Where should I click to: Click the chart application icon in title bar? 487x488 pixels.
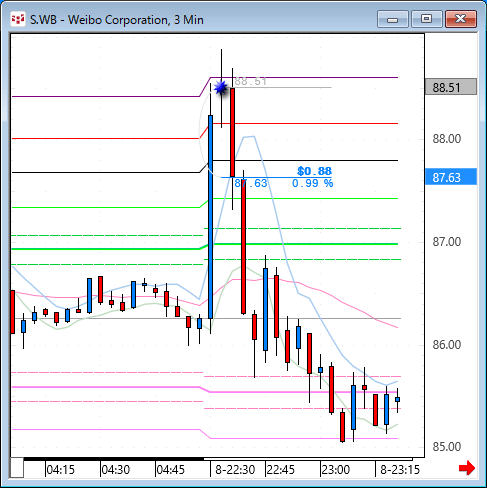(x=18, y=19)
